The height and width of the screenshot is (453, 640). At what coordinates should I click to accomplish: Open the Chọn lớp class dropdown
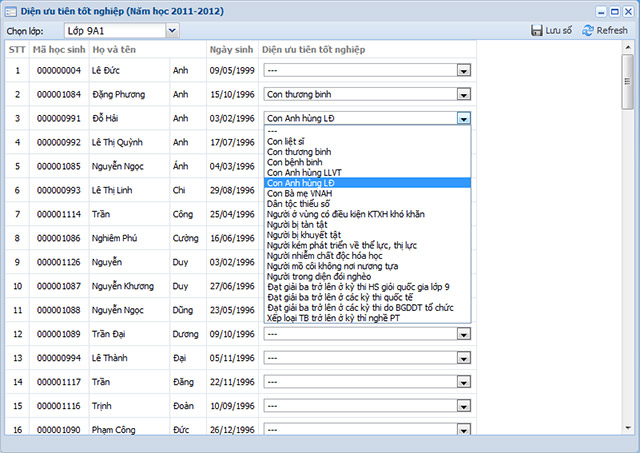coord(171,30)
